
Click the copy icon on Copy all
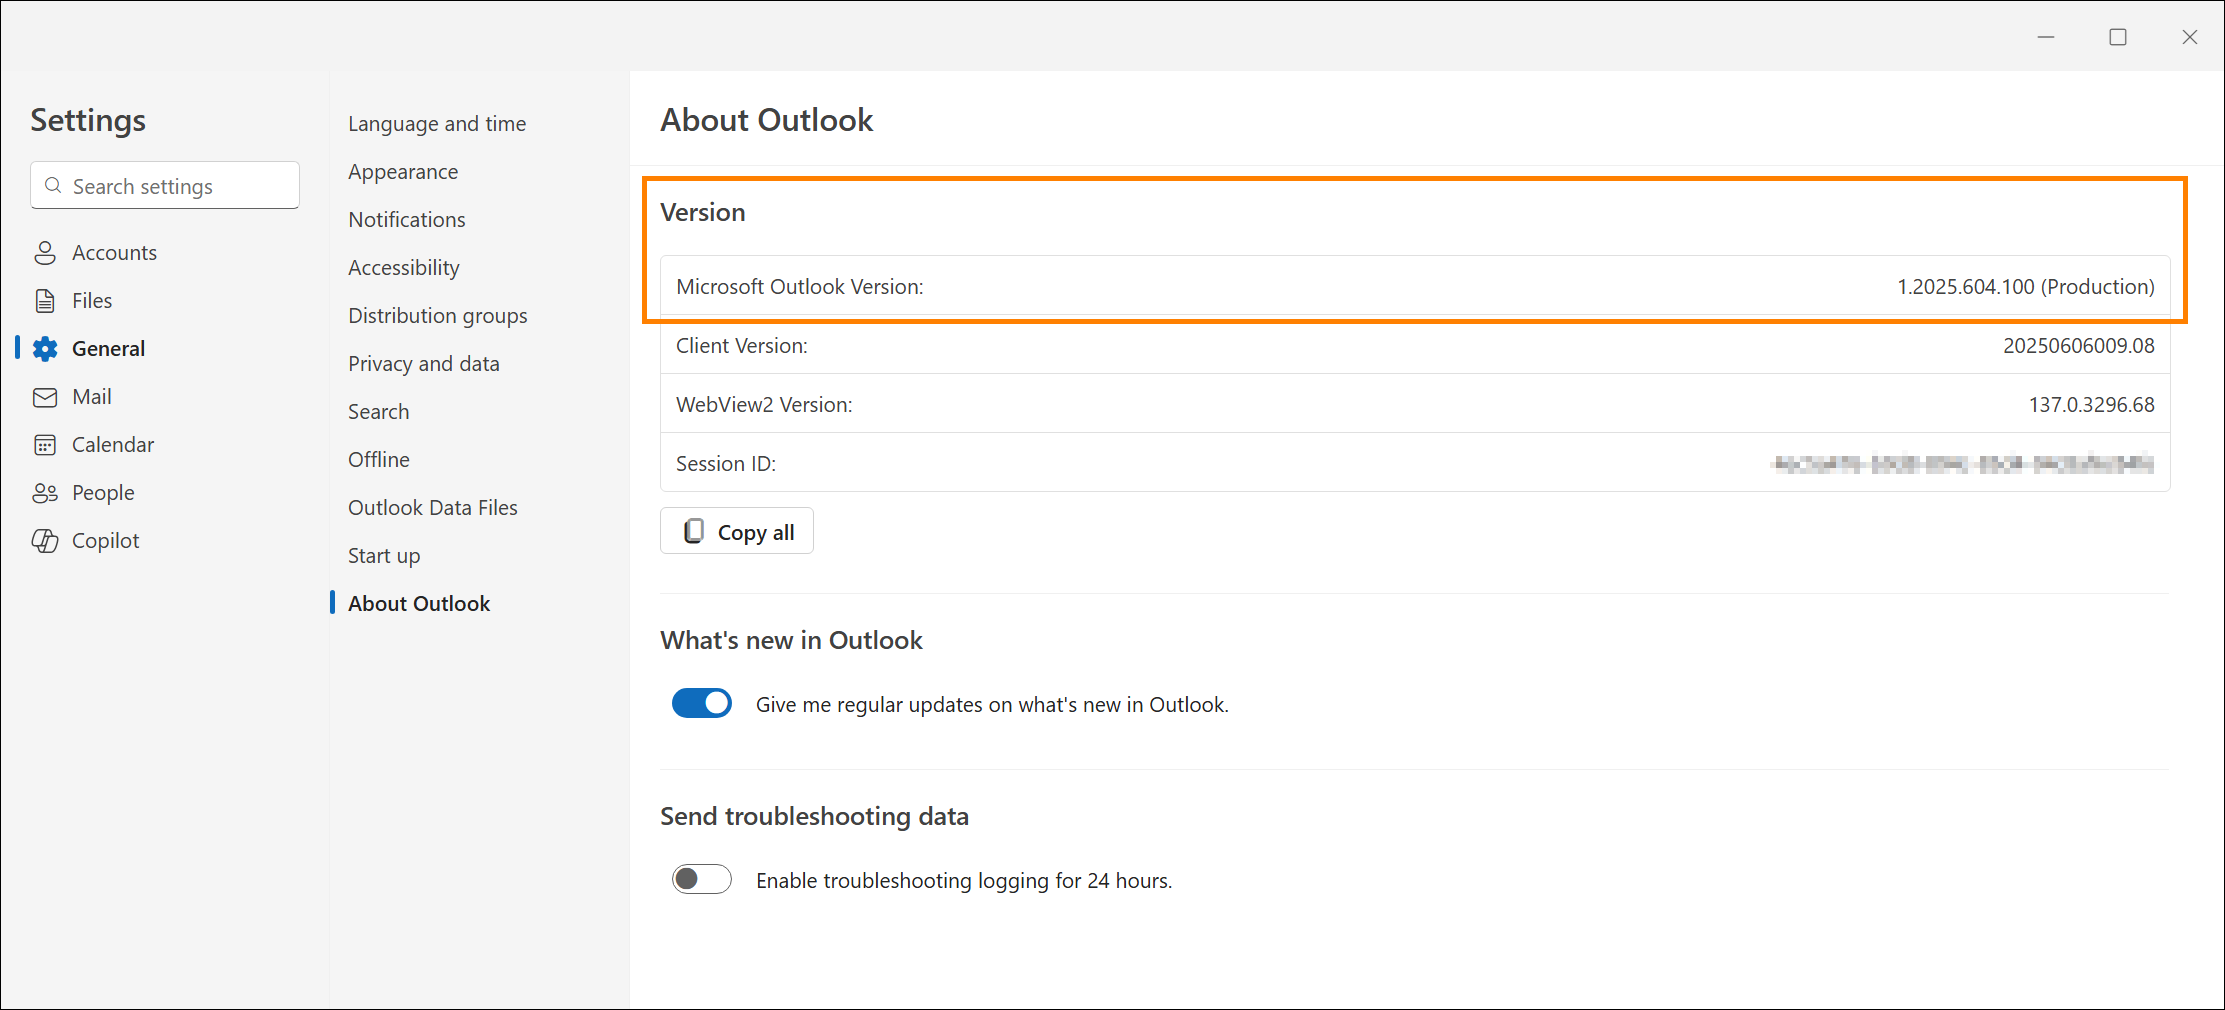click(693, 531)
